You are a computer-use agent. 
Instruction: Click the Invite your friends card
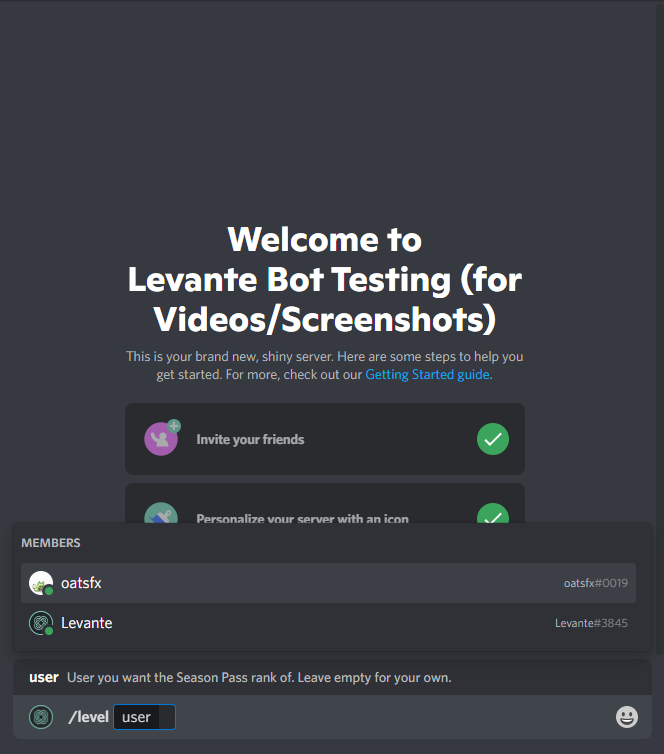click(325, 439)
